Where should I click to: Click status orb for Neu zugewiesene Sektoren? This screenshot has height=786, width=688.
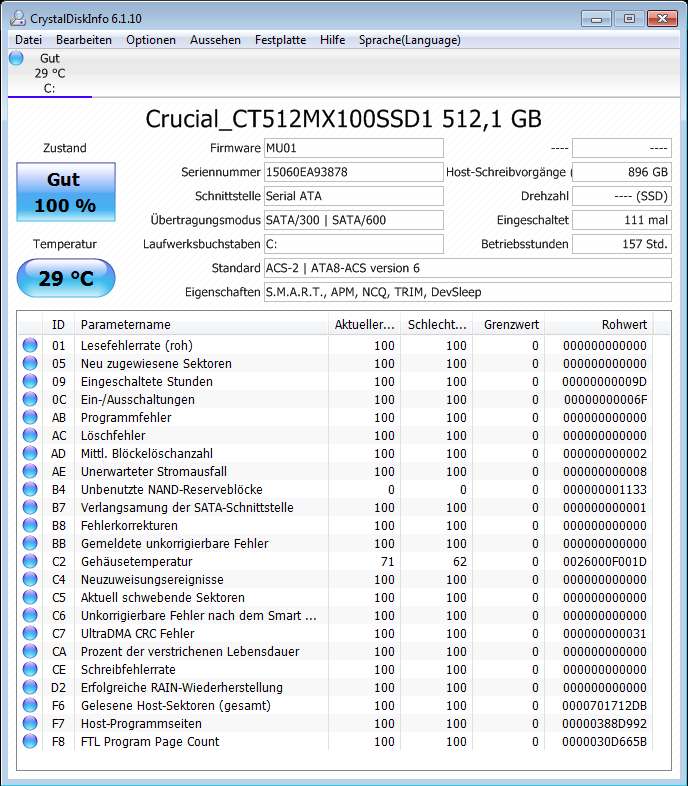[x=30, y=363]
